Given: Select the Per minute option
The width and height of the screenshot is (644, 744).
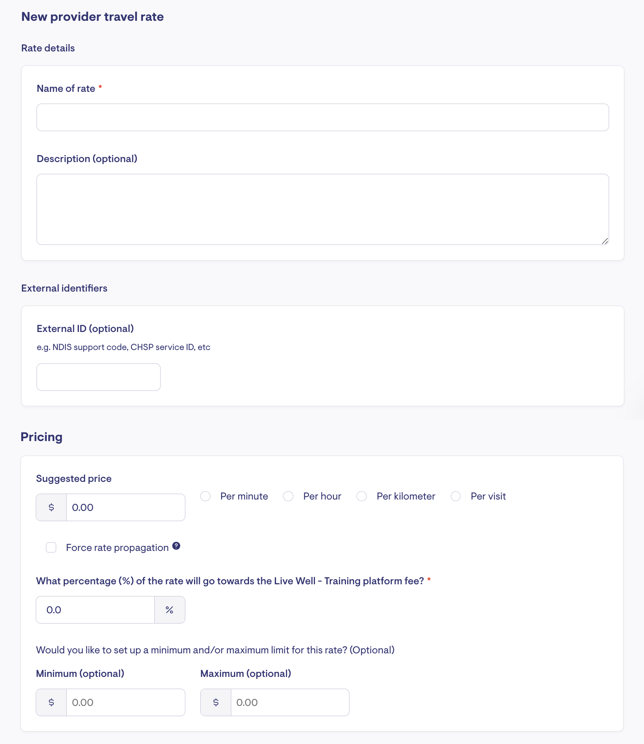Looking at the screenshot, I should (205, 496).
